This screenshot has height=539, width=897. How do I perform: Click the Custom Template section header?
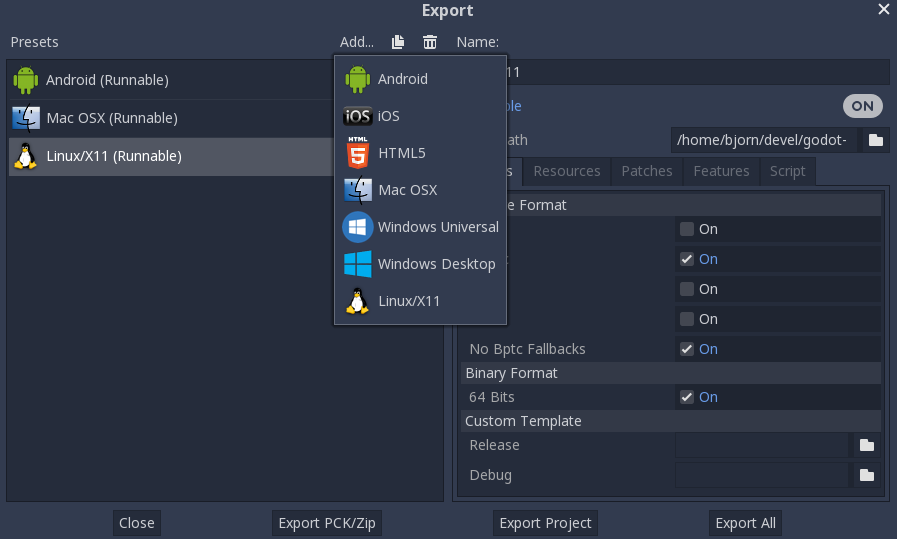[670, 421]
